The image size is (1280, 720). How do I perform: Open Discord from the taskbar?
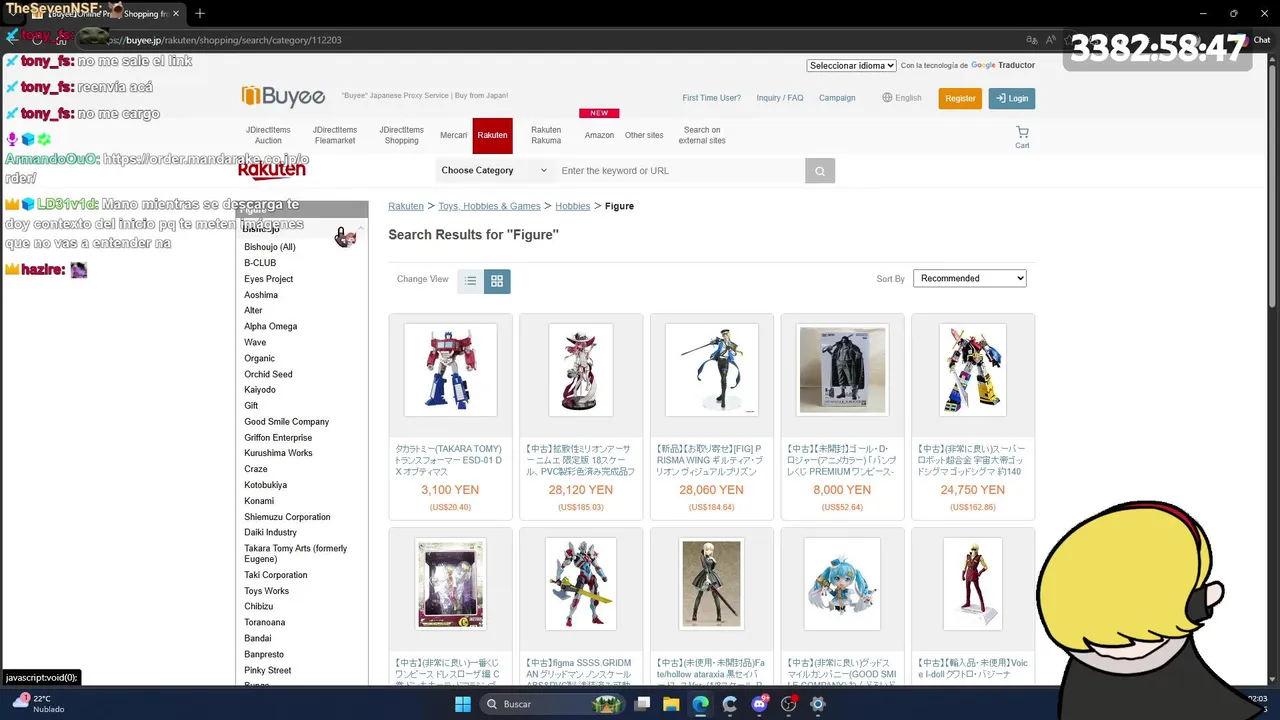click(x=759, y=704)
